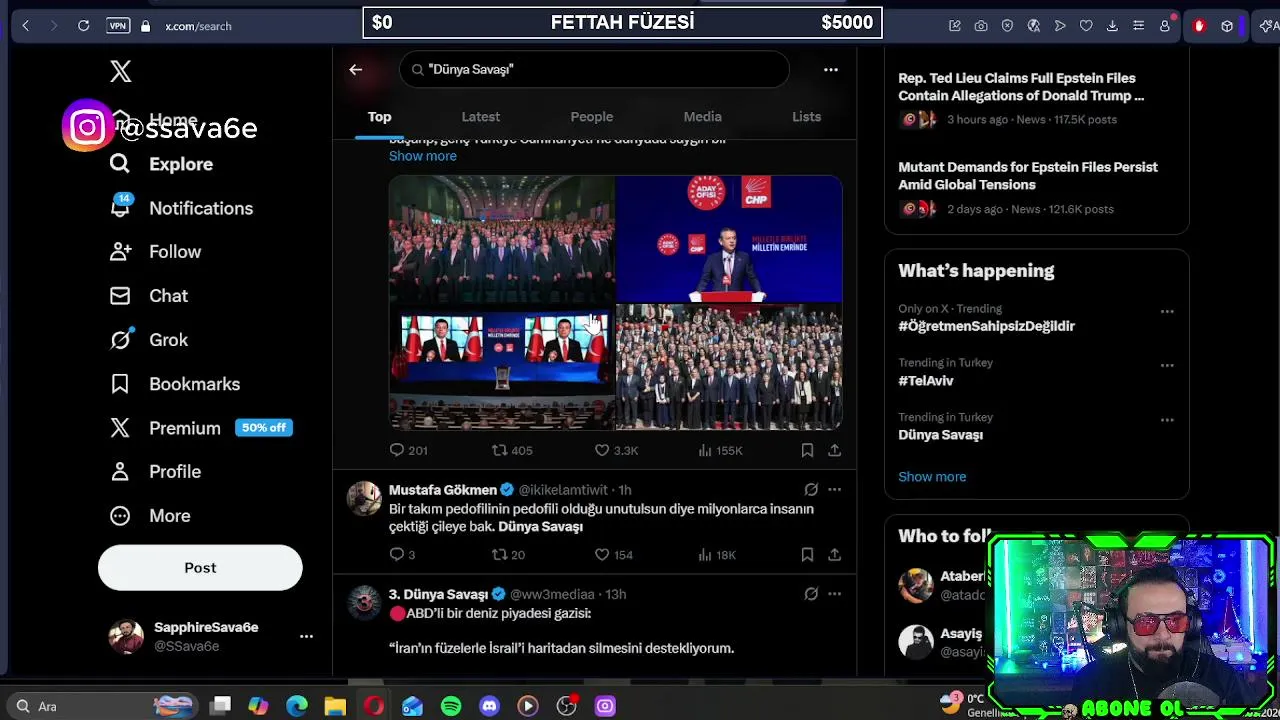View analytics of the 155K views post
This screenshot has height=720, width=1280.
click(x=720, y=451)
